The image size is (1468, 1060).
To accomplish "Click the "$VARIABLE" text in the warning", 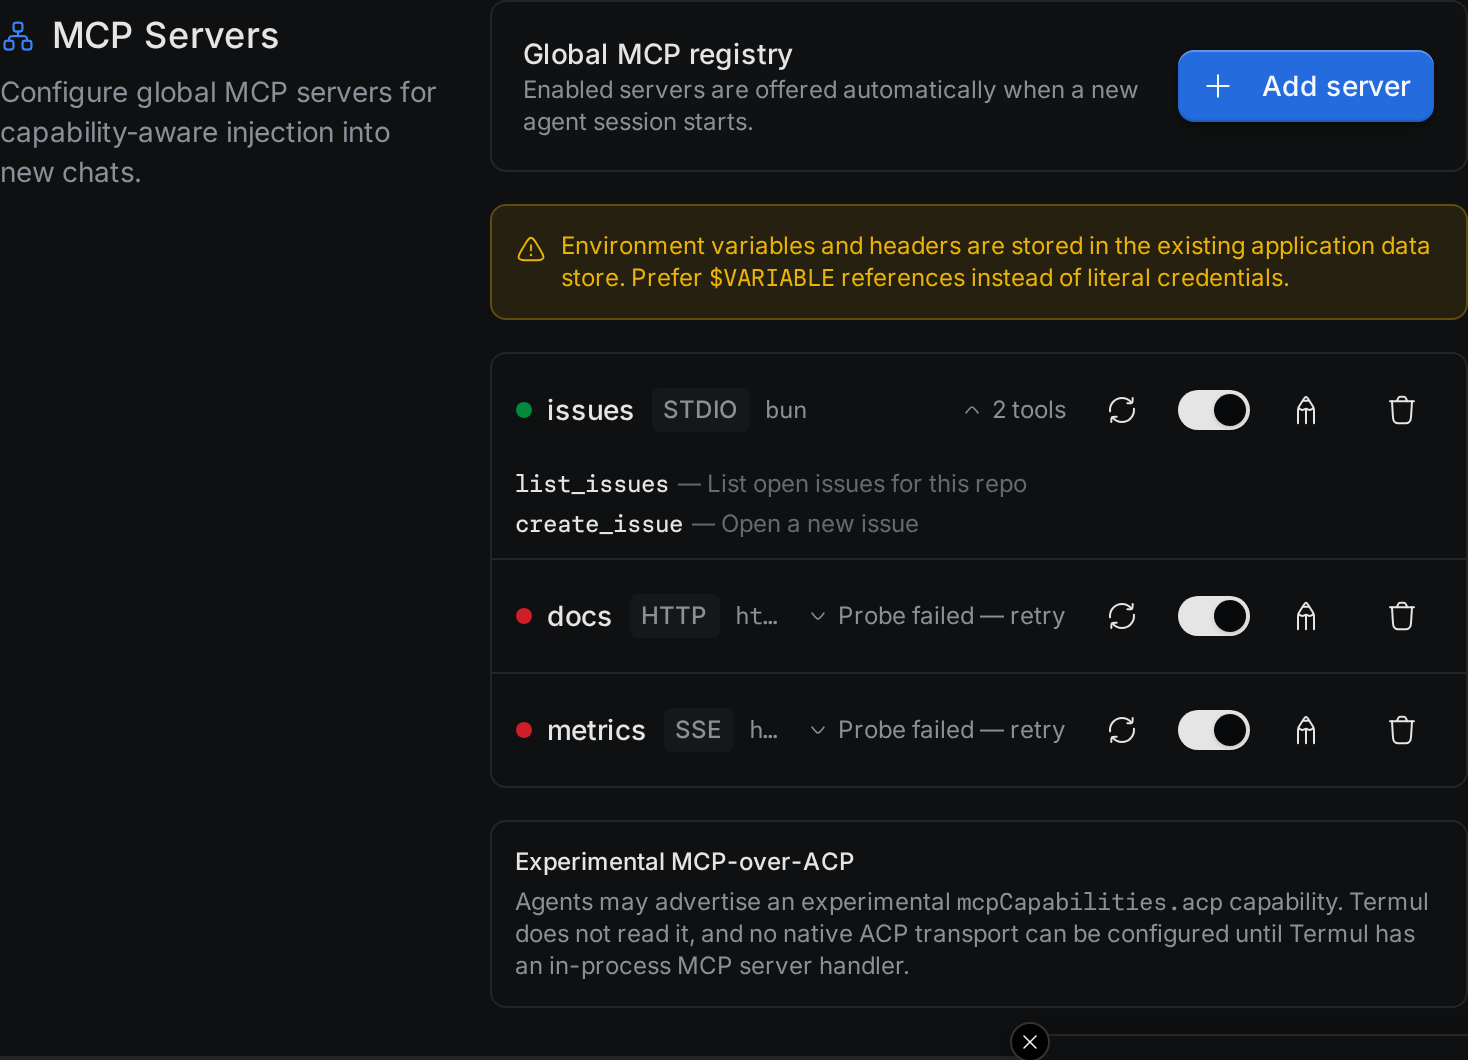I will click(x=772, y=278).
